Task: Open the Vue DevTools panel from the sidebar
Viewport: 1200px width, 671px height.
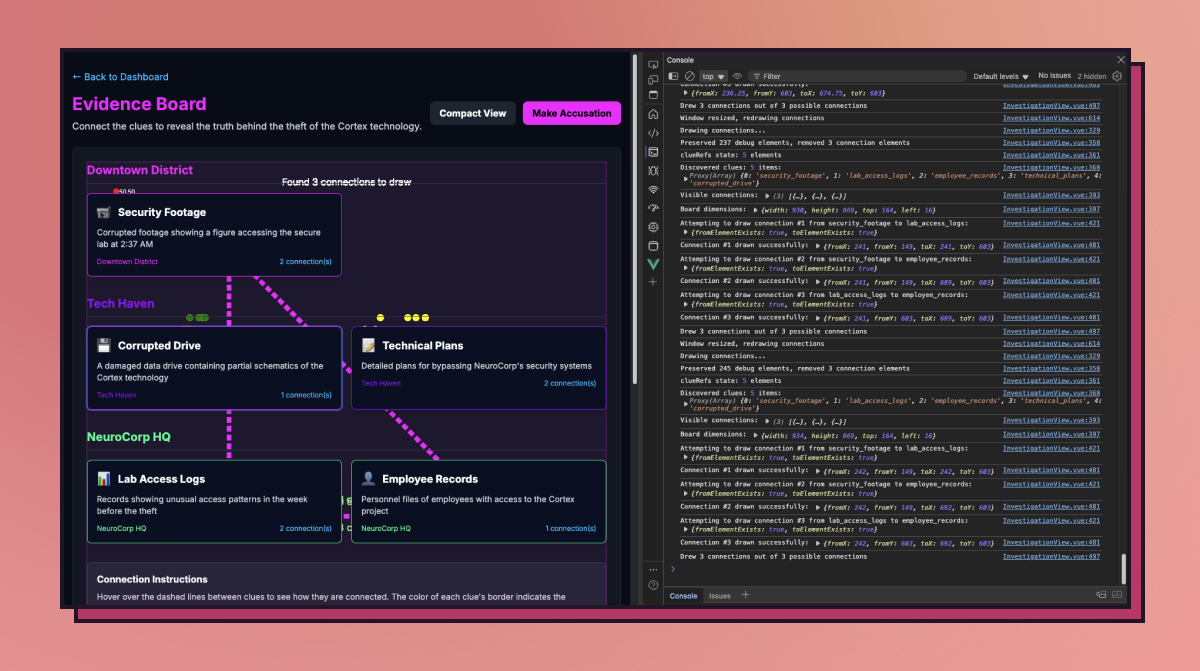Action: (x=652, y=263)
